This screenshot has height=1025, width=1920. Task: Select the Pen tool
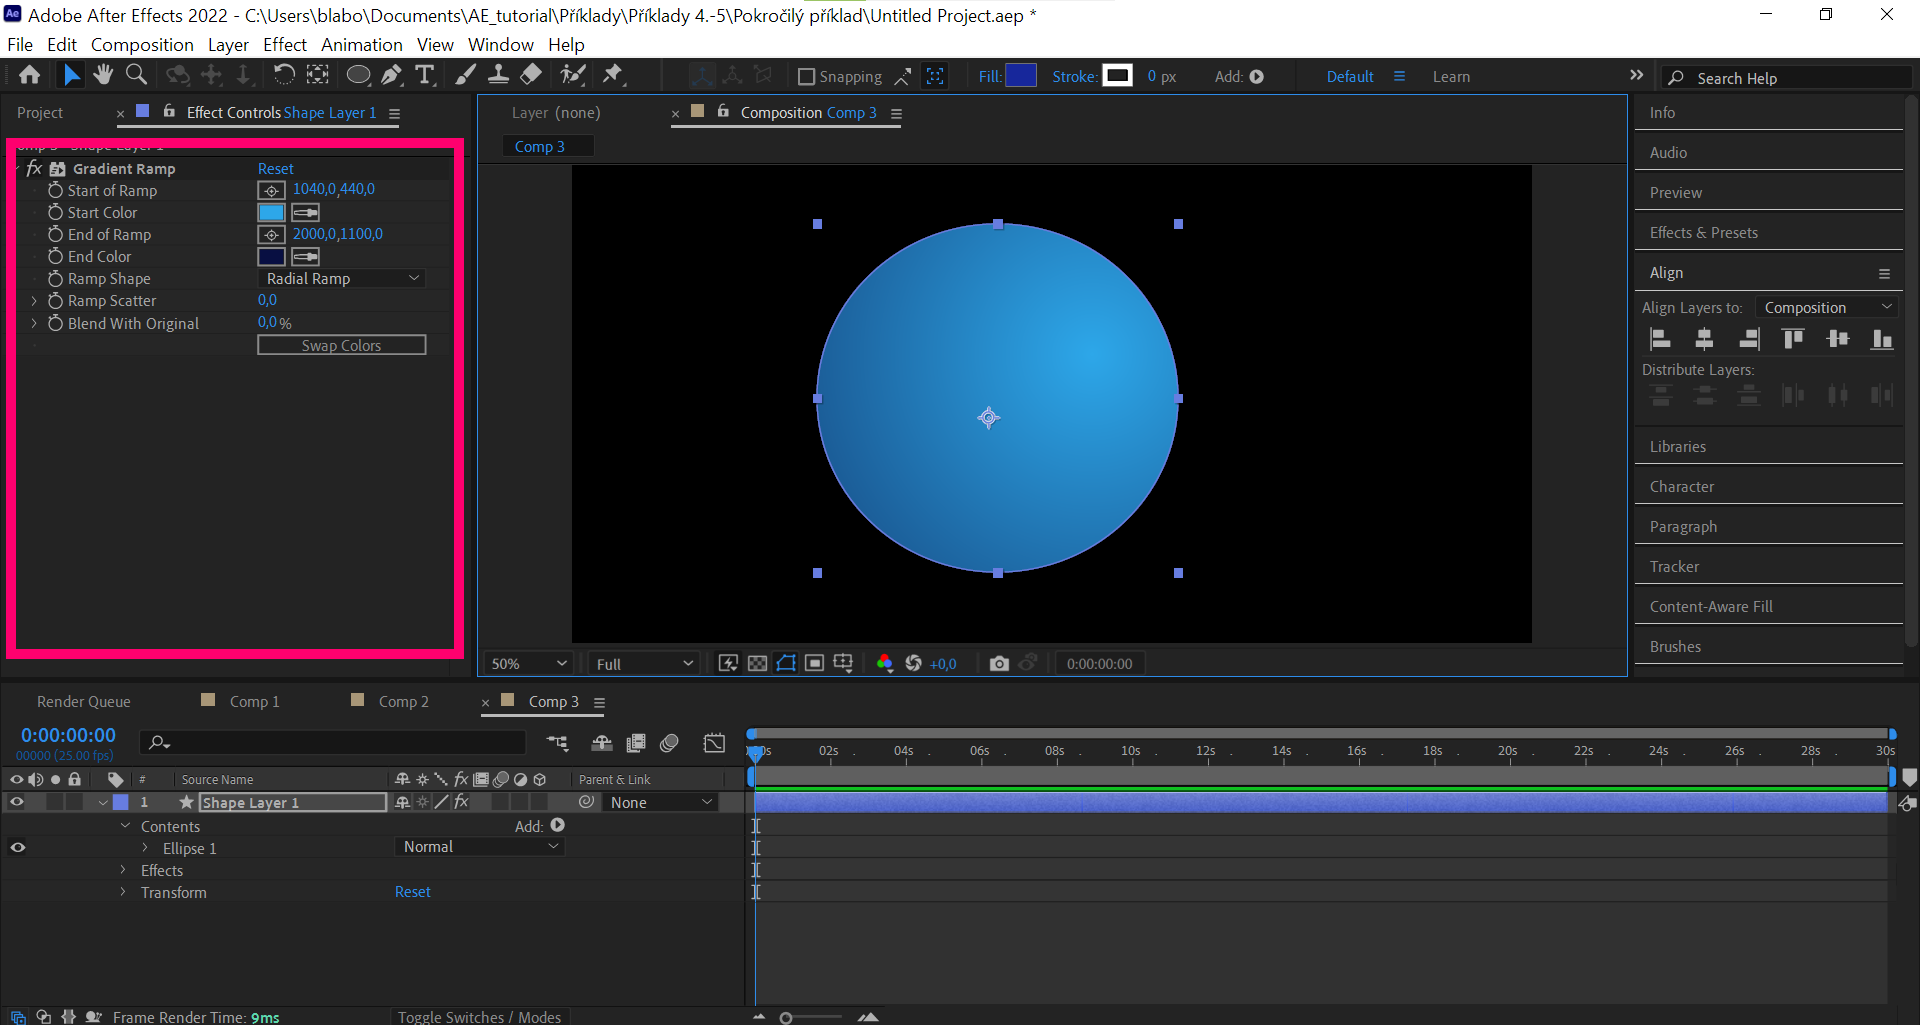392,75
